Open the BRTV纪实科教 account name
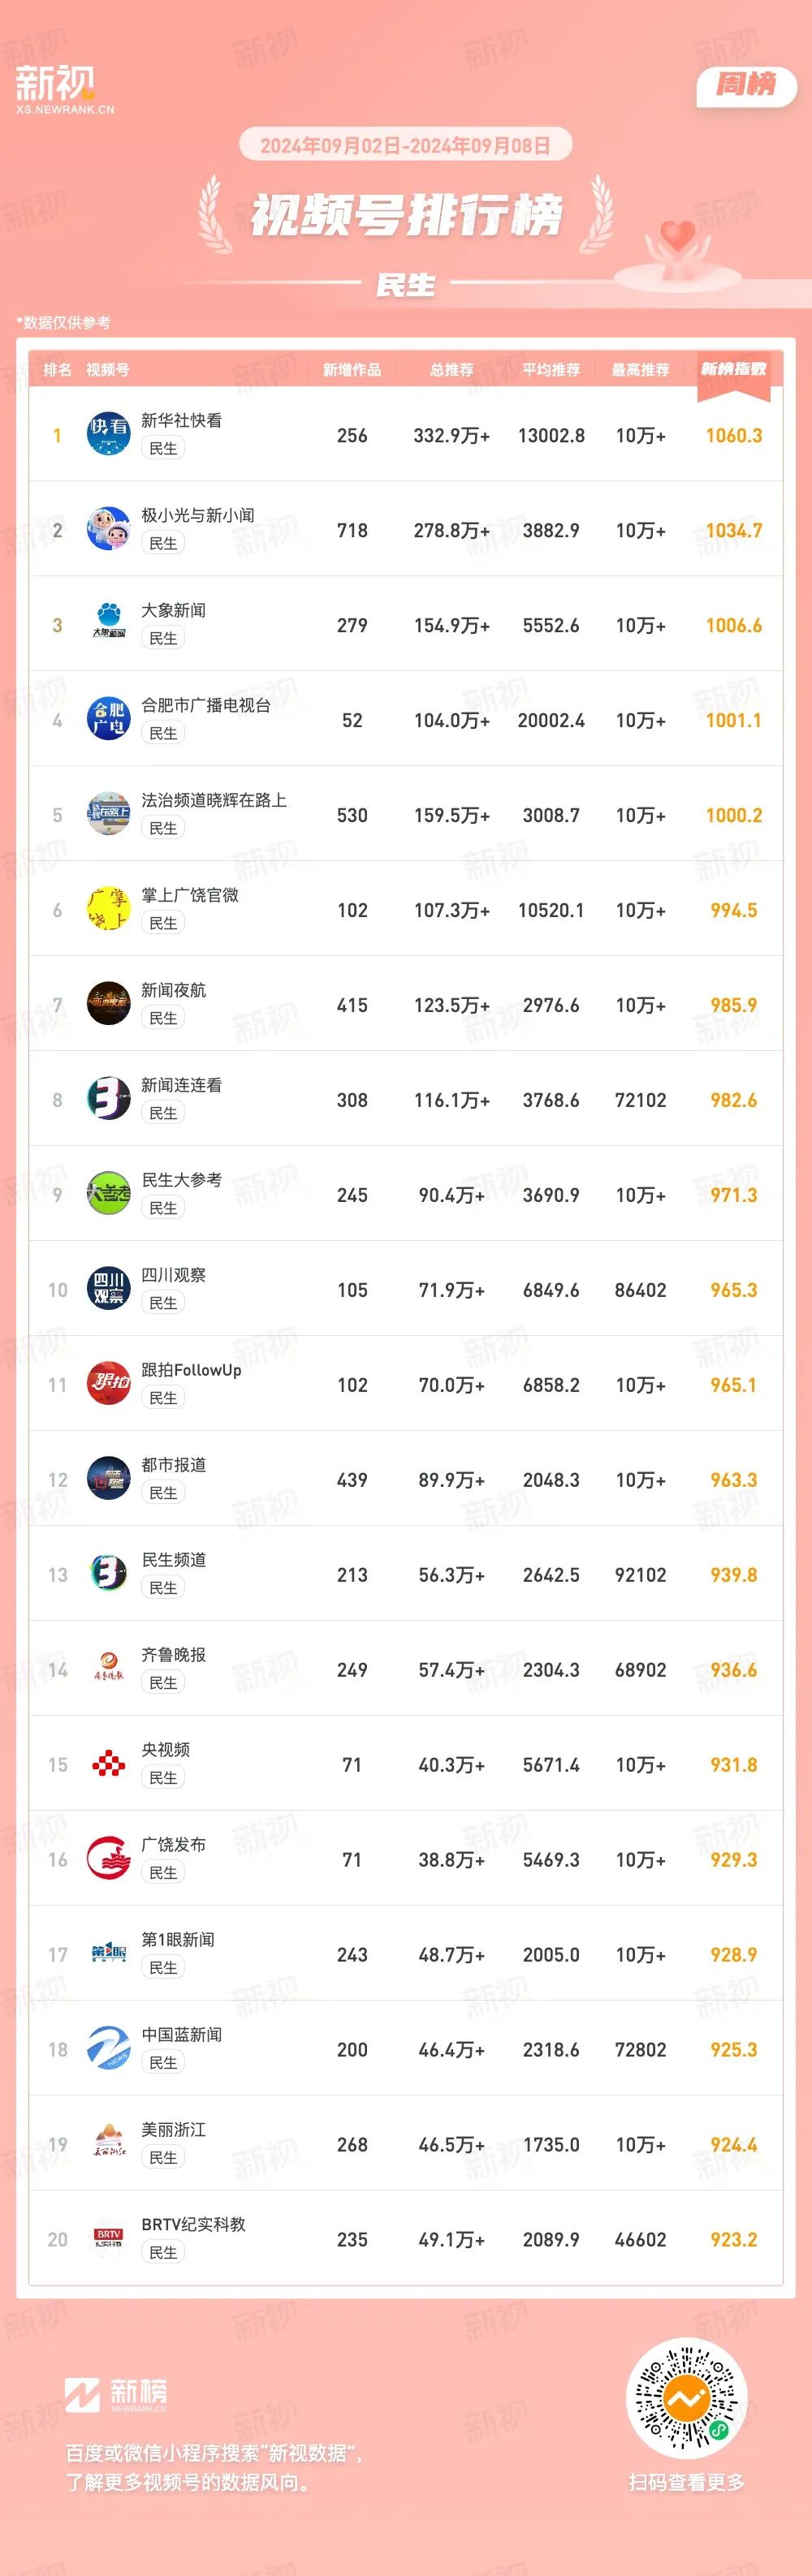Viewport: 812px width, 2576px height. pos(193,2224)
